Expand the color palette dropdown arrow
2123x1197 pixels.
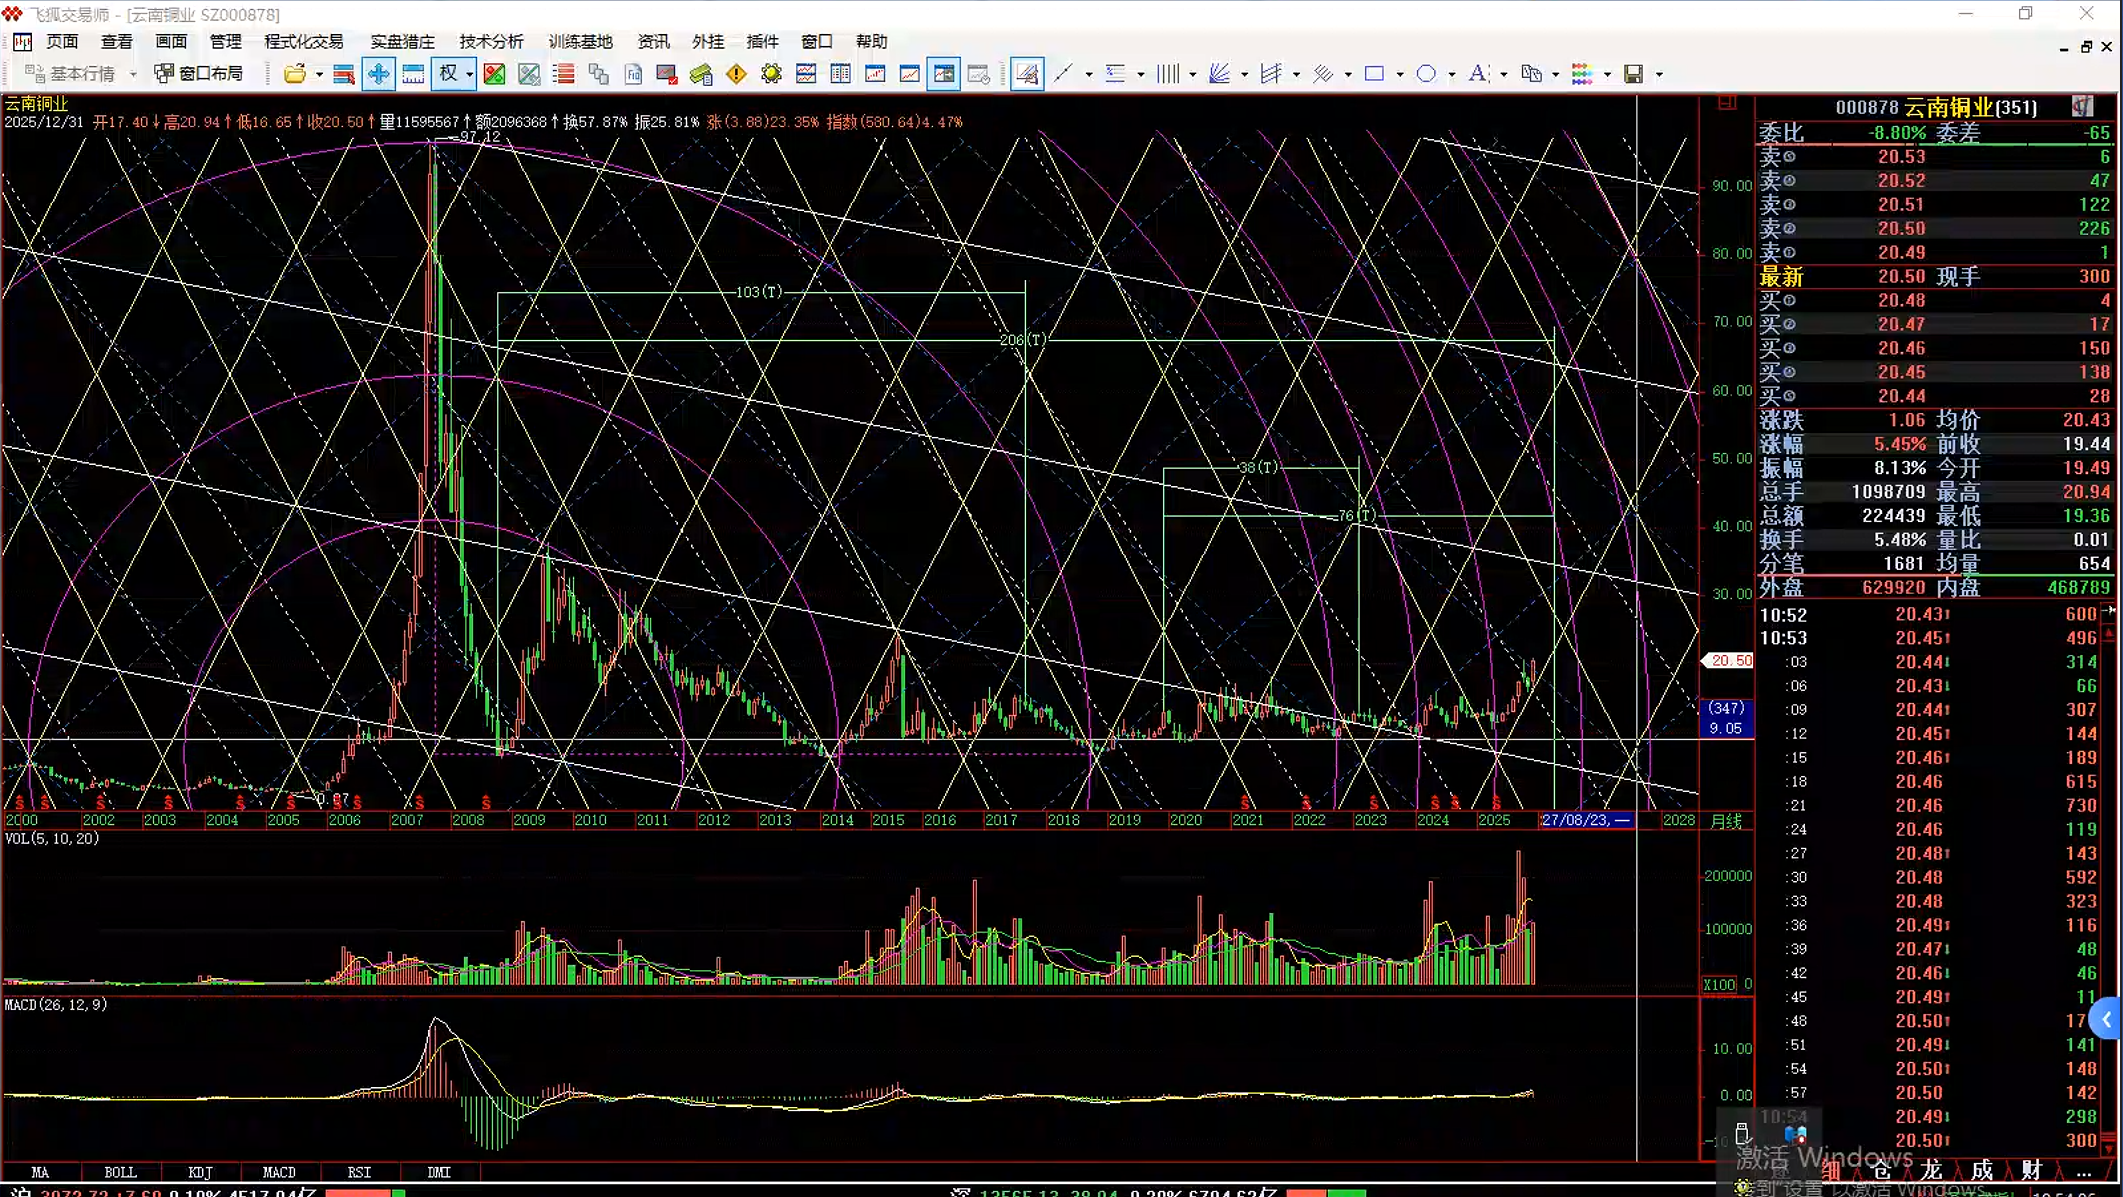1607,74
